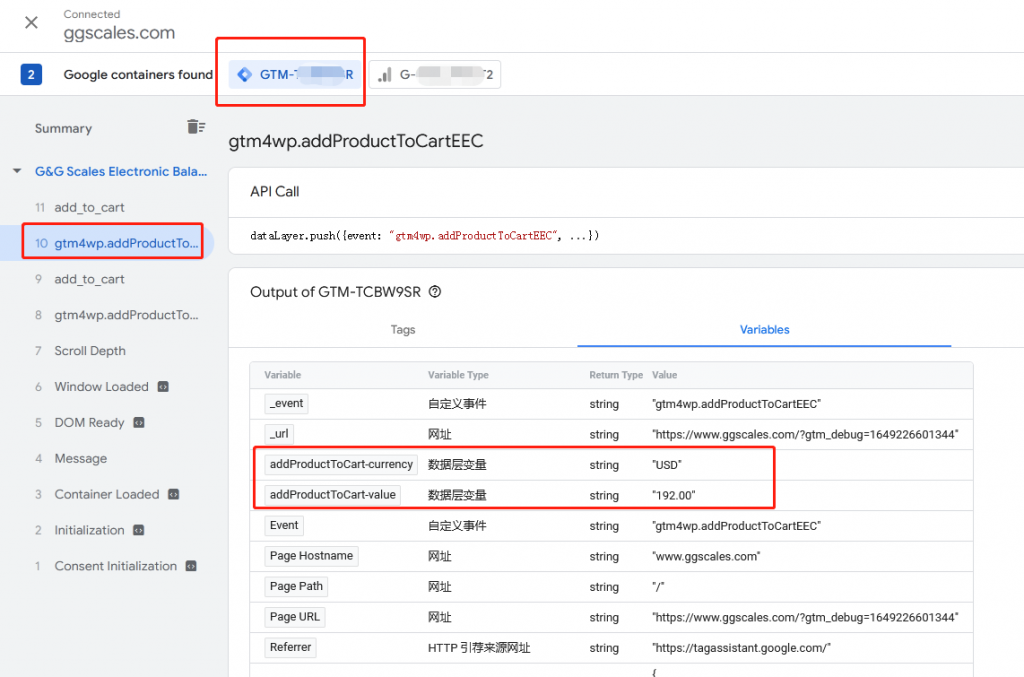Click the code icon beside Consent Initialization

[191, 566]
